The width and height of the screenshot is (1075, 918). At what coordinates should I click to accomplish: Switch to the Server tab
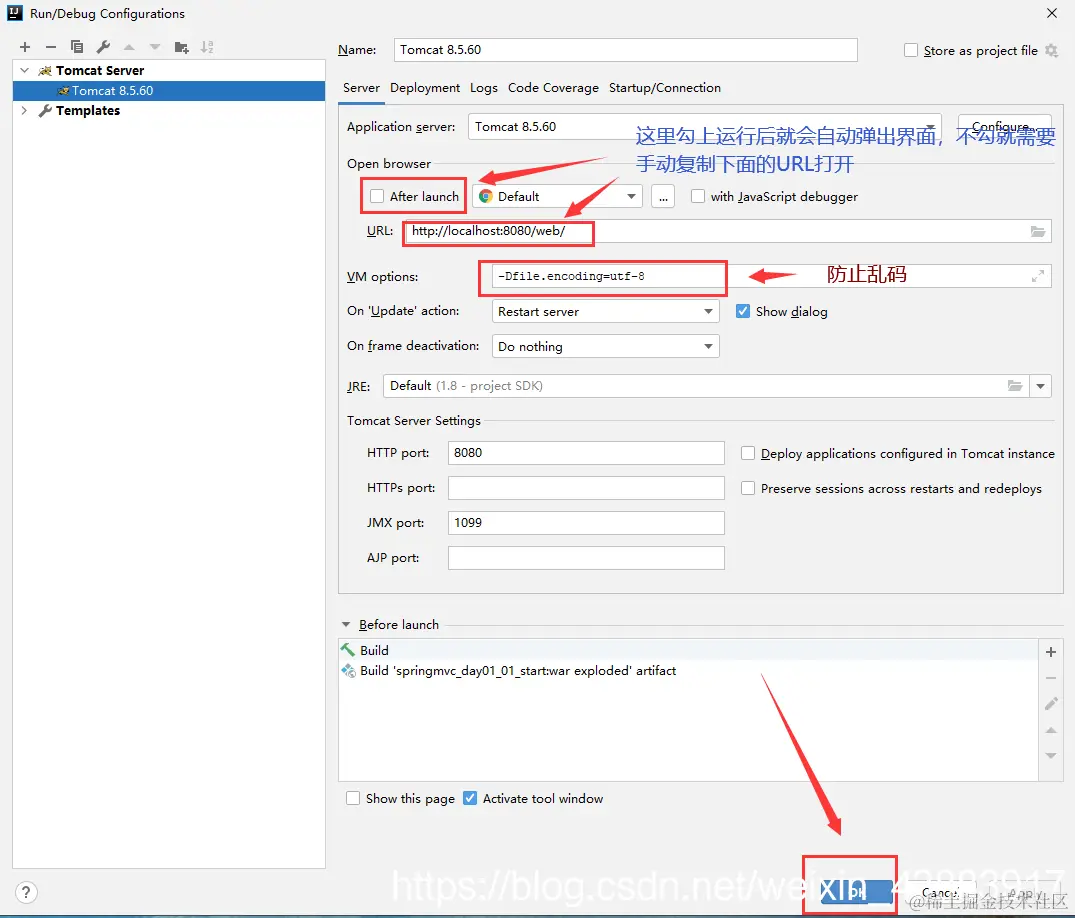click(x=361, y=88)
